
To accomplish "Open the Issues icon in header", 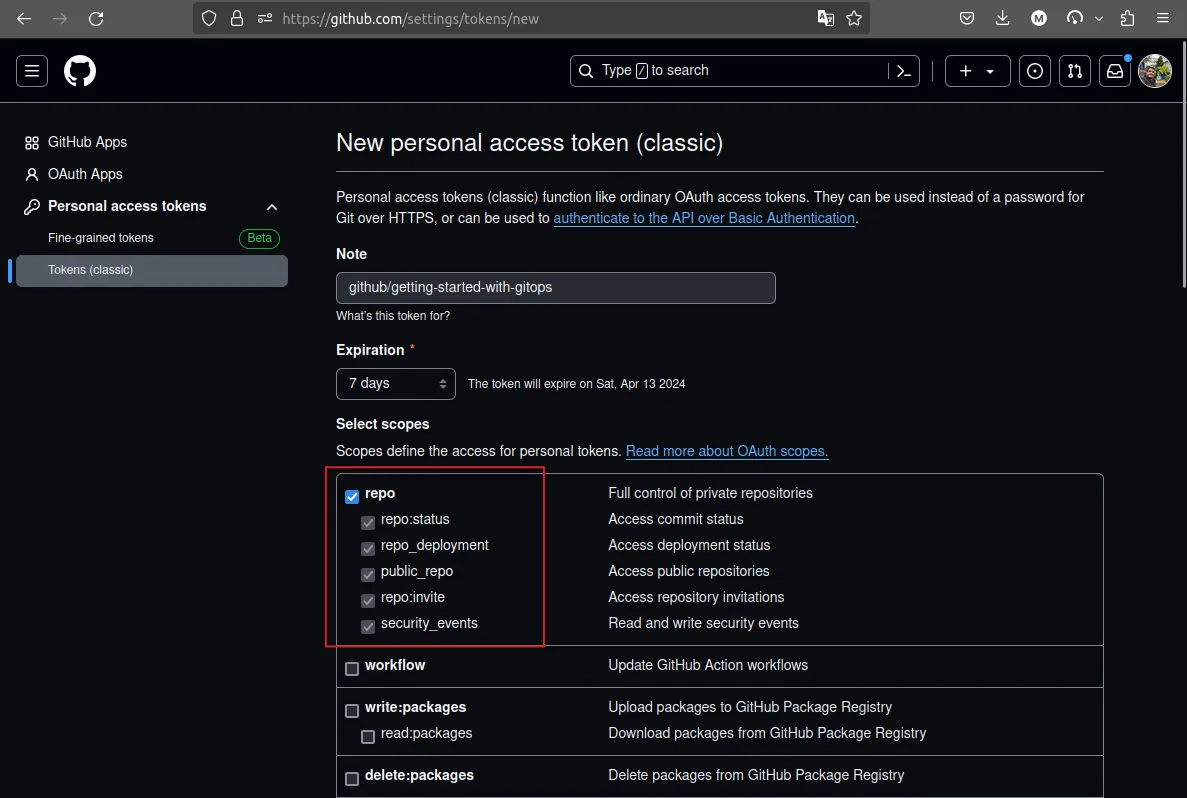I will [1035, 71].
